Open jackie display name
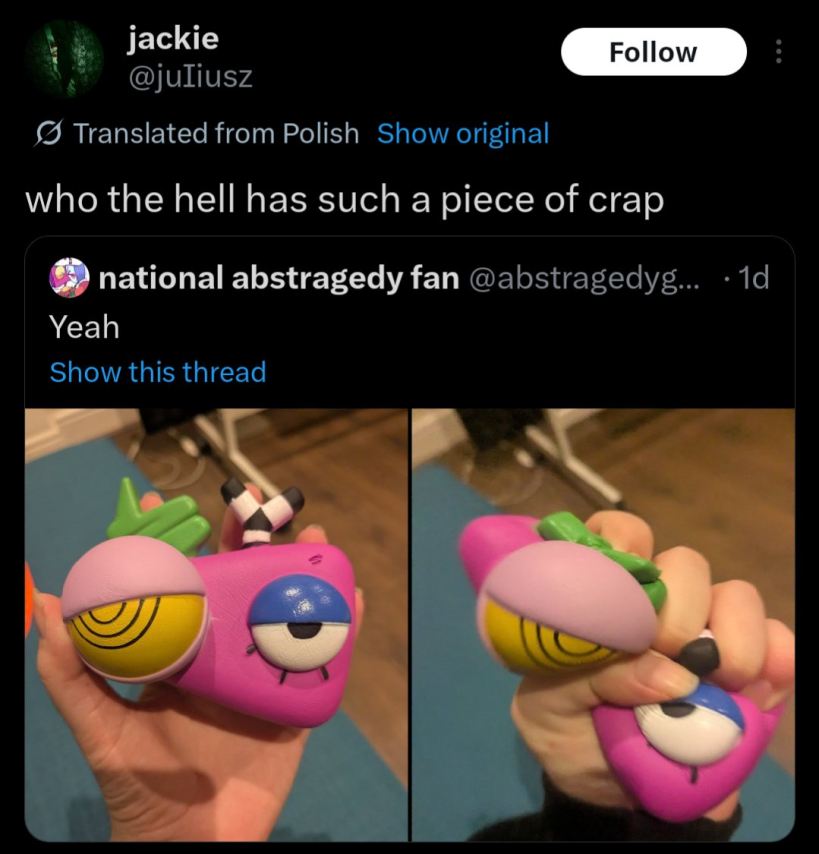The width and height of the screenshot is (819, 854). (173, 38)
